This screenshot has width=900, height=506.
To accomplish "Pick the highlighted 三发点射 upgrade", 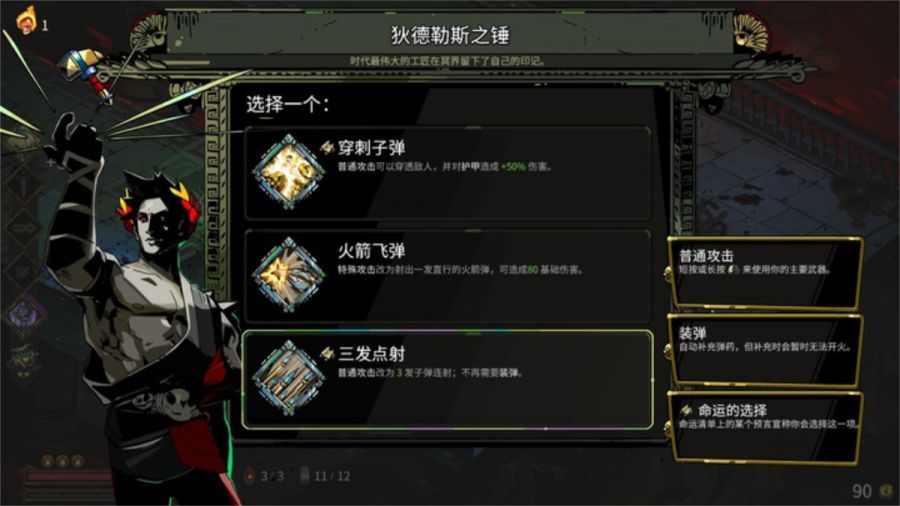I will (448, 380).
